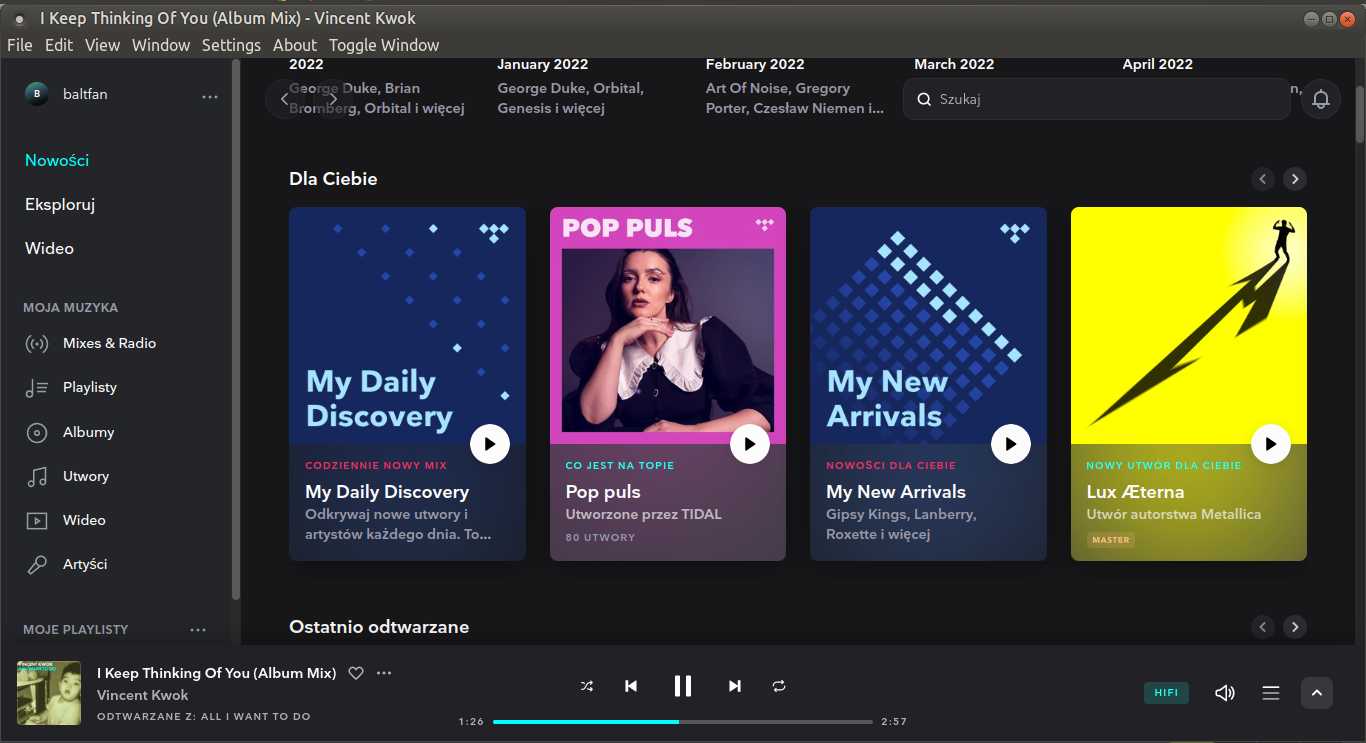Viewport: 1366px width, 743px height.
Task: Skip to previous track
Action: (631, 686)
